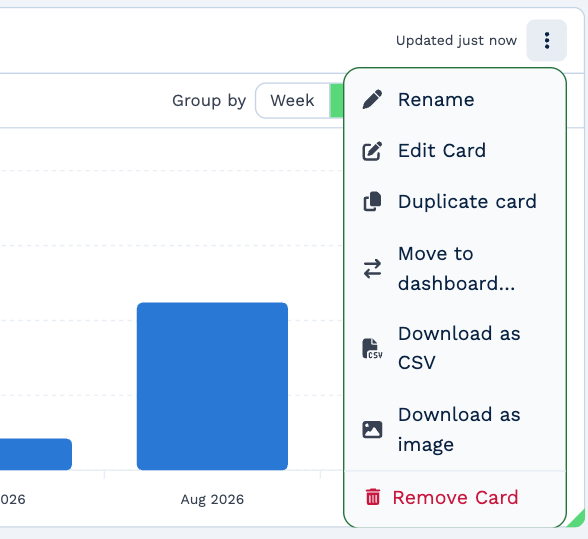Viewport: 588px width, 539px height.
Task: Grab the green resize handle at card corner
Action: pos(578,519)
